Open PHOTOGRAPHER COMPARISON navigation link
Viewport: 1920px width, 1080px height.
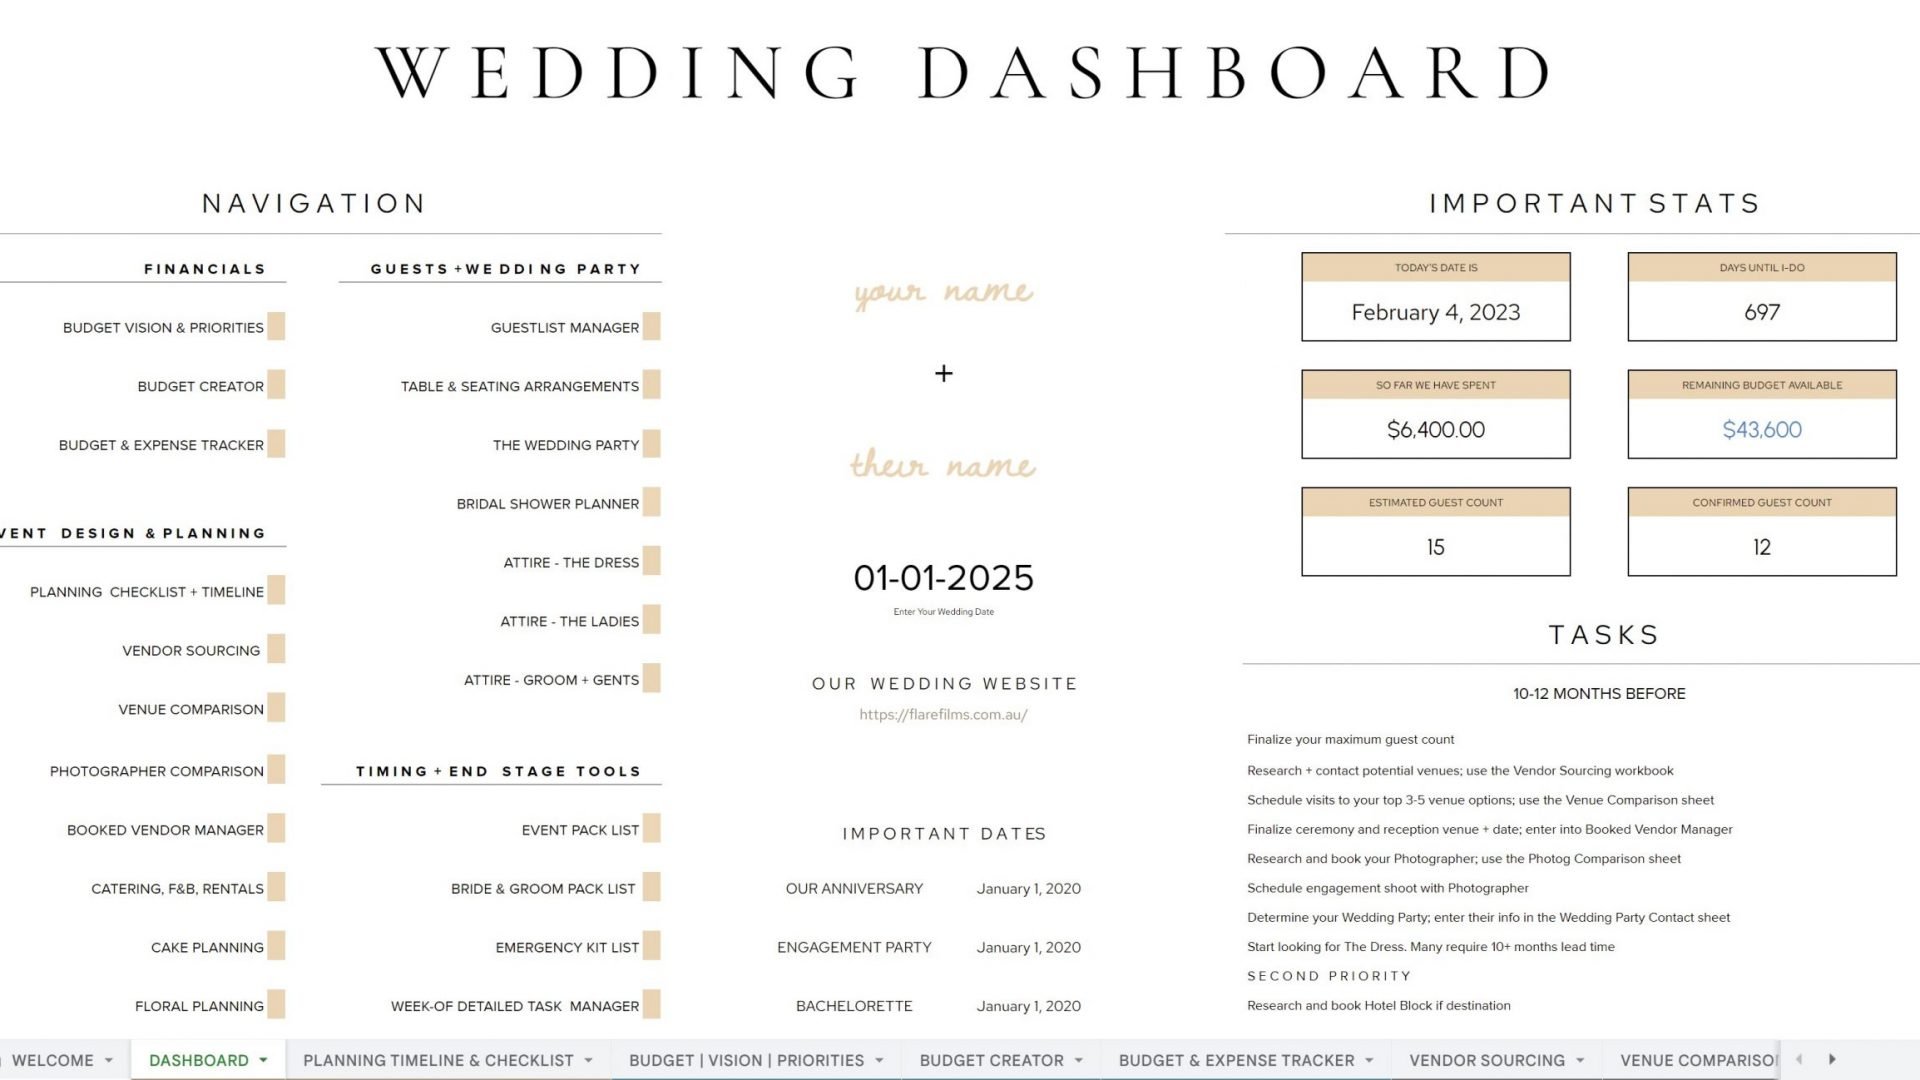coord(157,771)
